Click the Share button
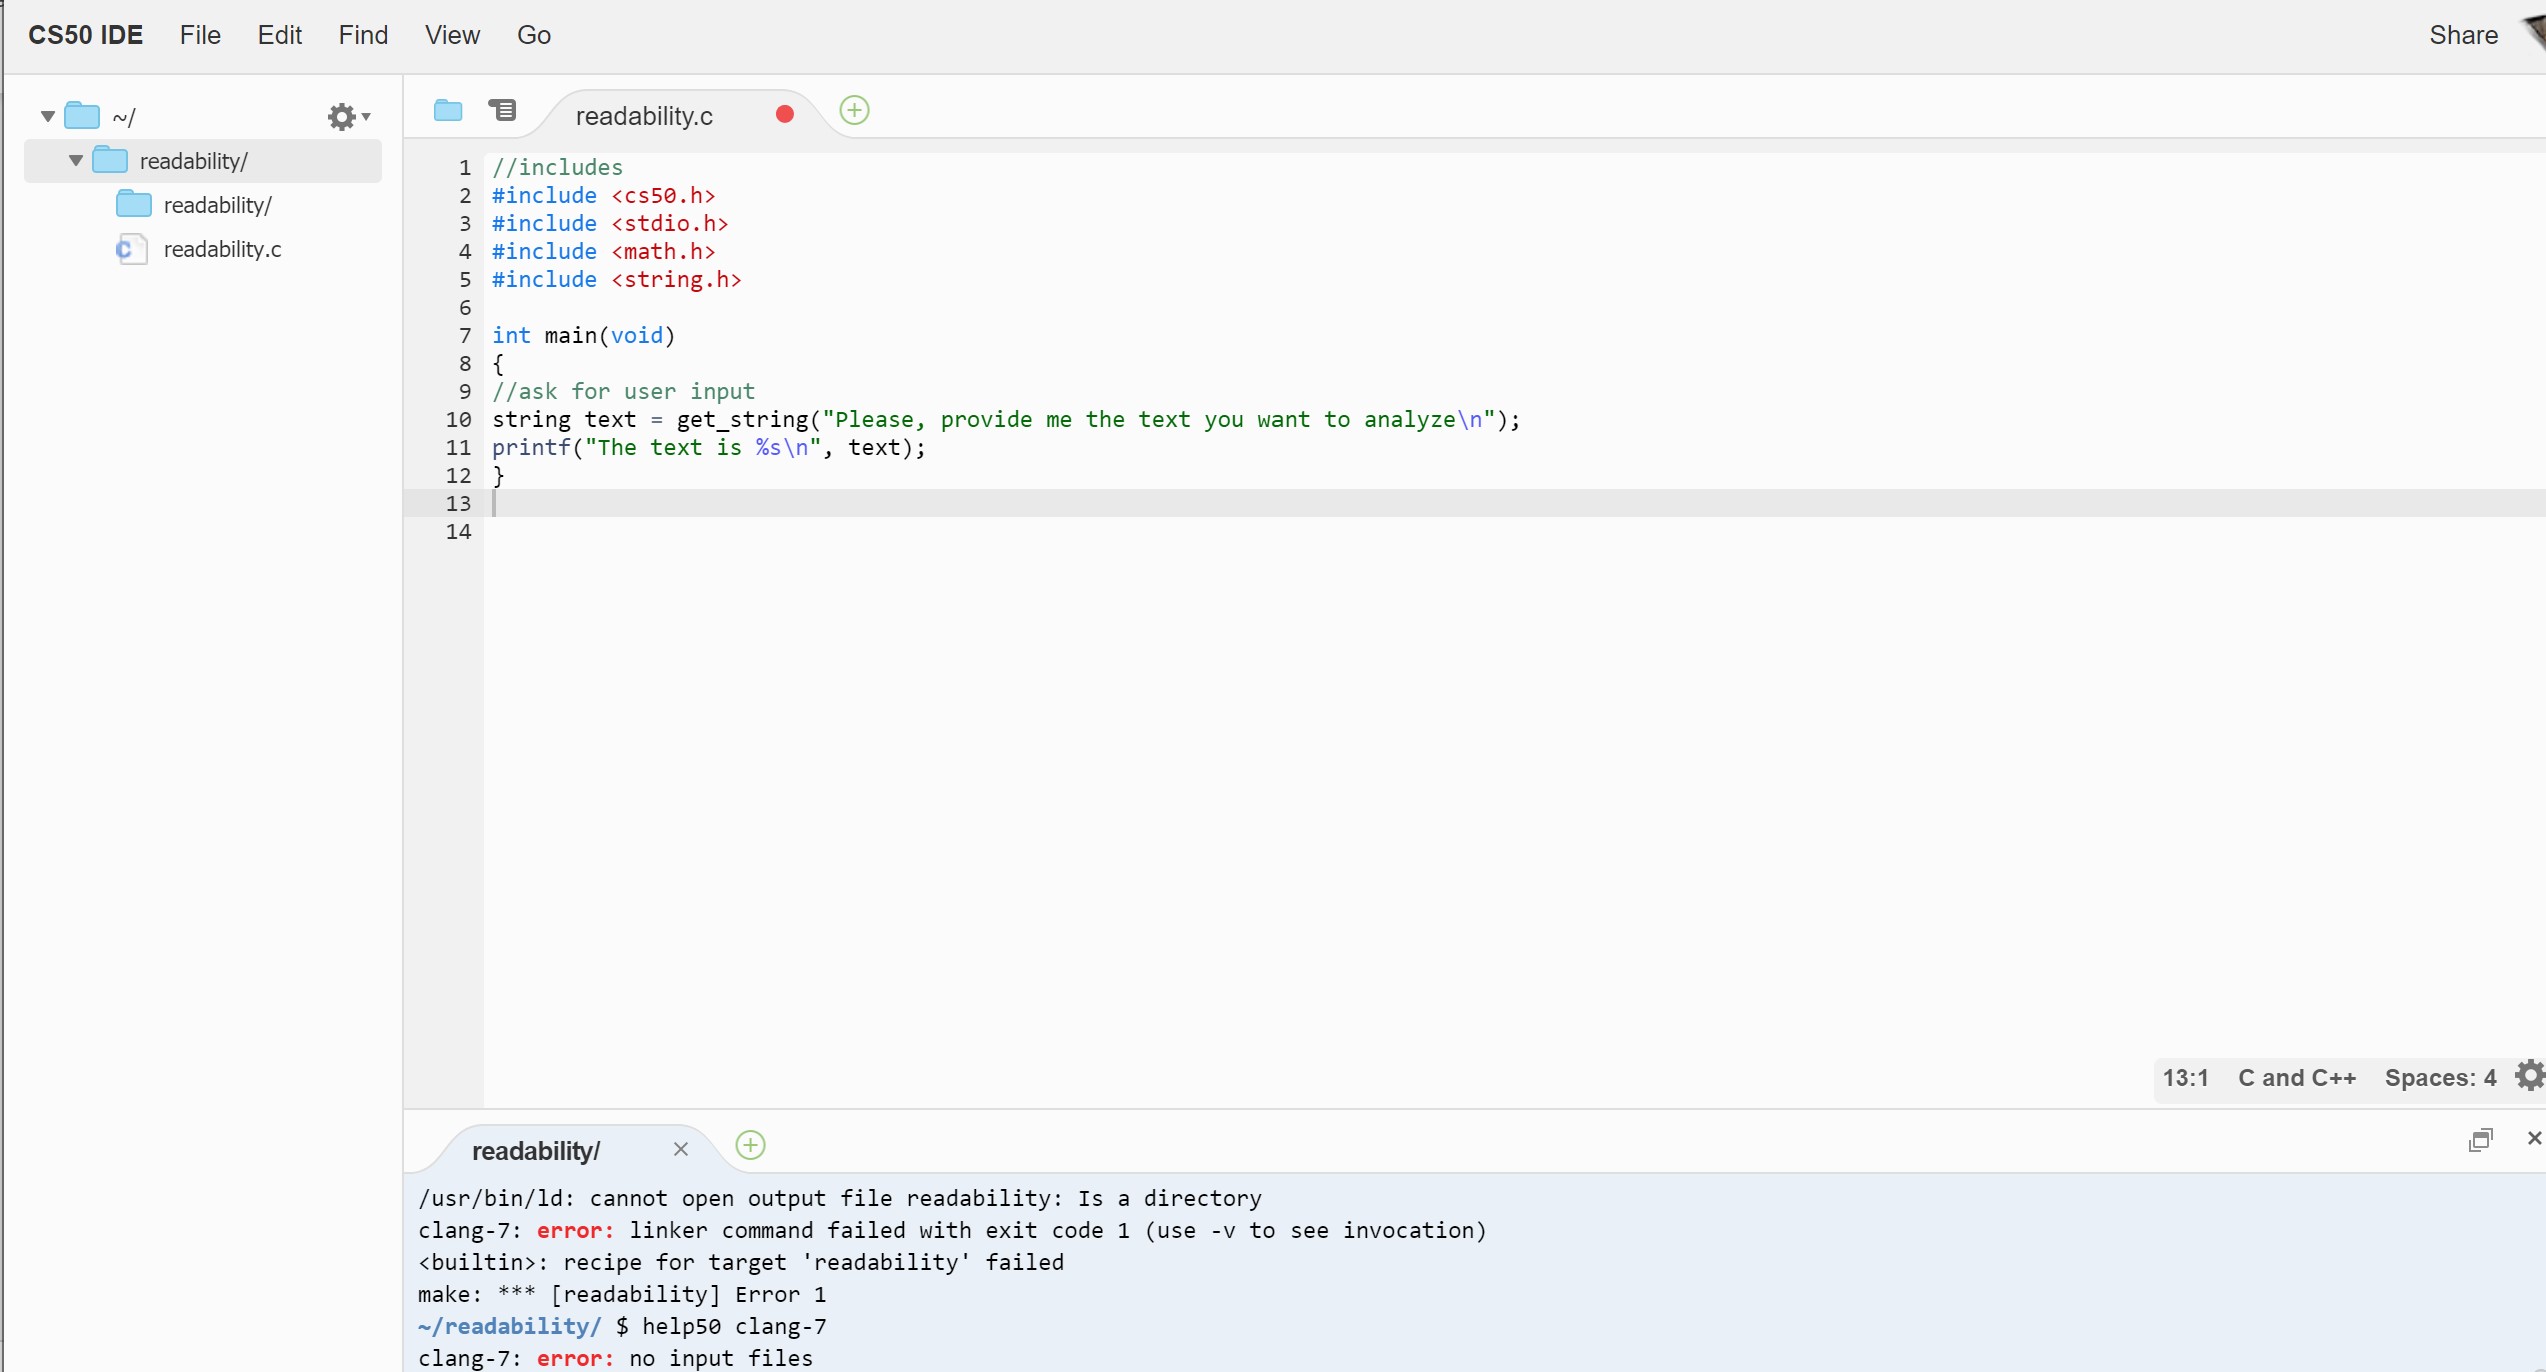The height and width of the screenshot is (1372, 2546). pyautogui.click(x=2463, y=35)
